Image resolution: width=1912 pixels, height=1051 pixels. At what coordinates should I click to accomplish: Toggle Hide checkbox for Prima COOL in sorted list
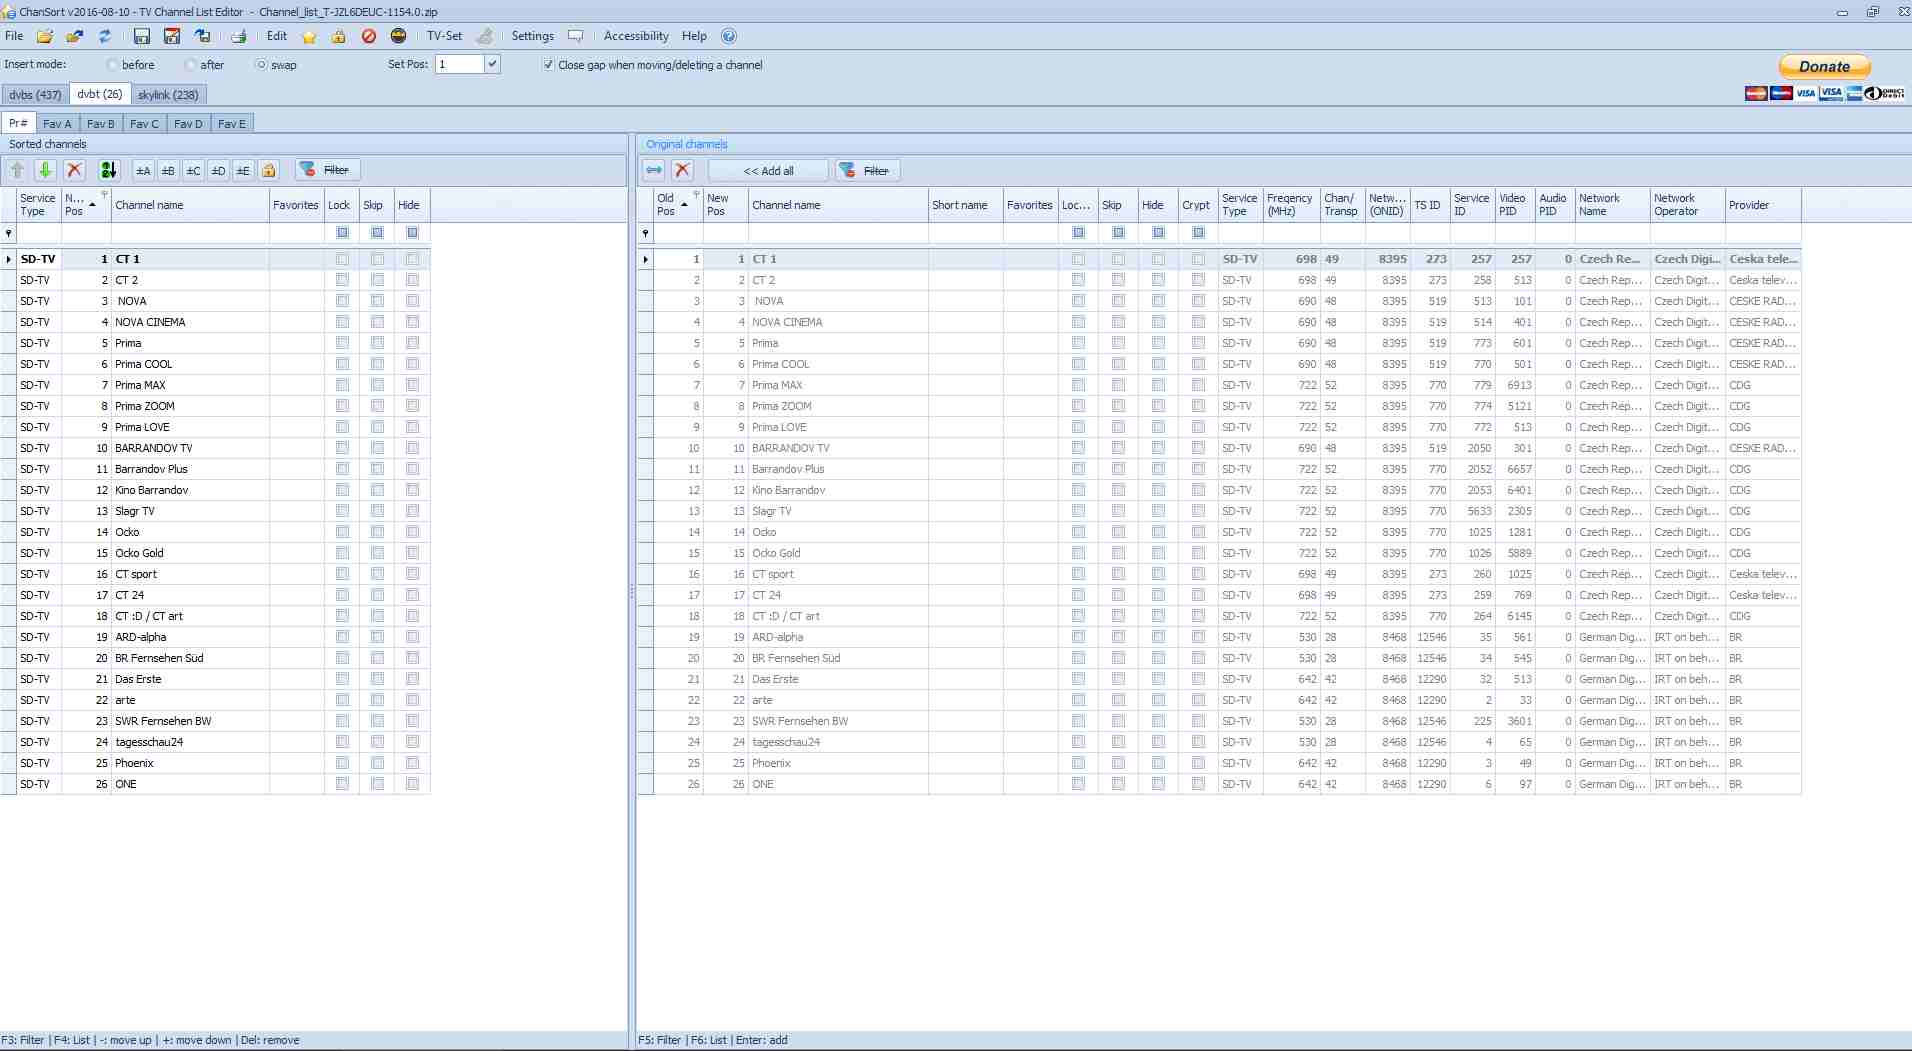pos(412,364)
